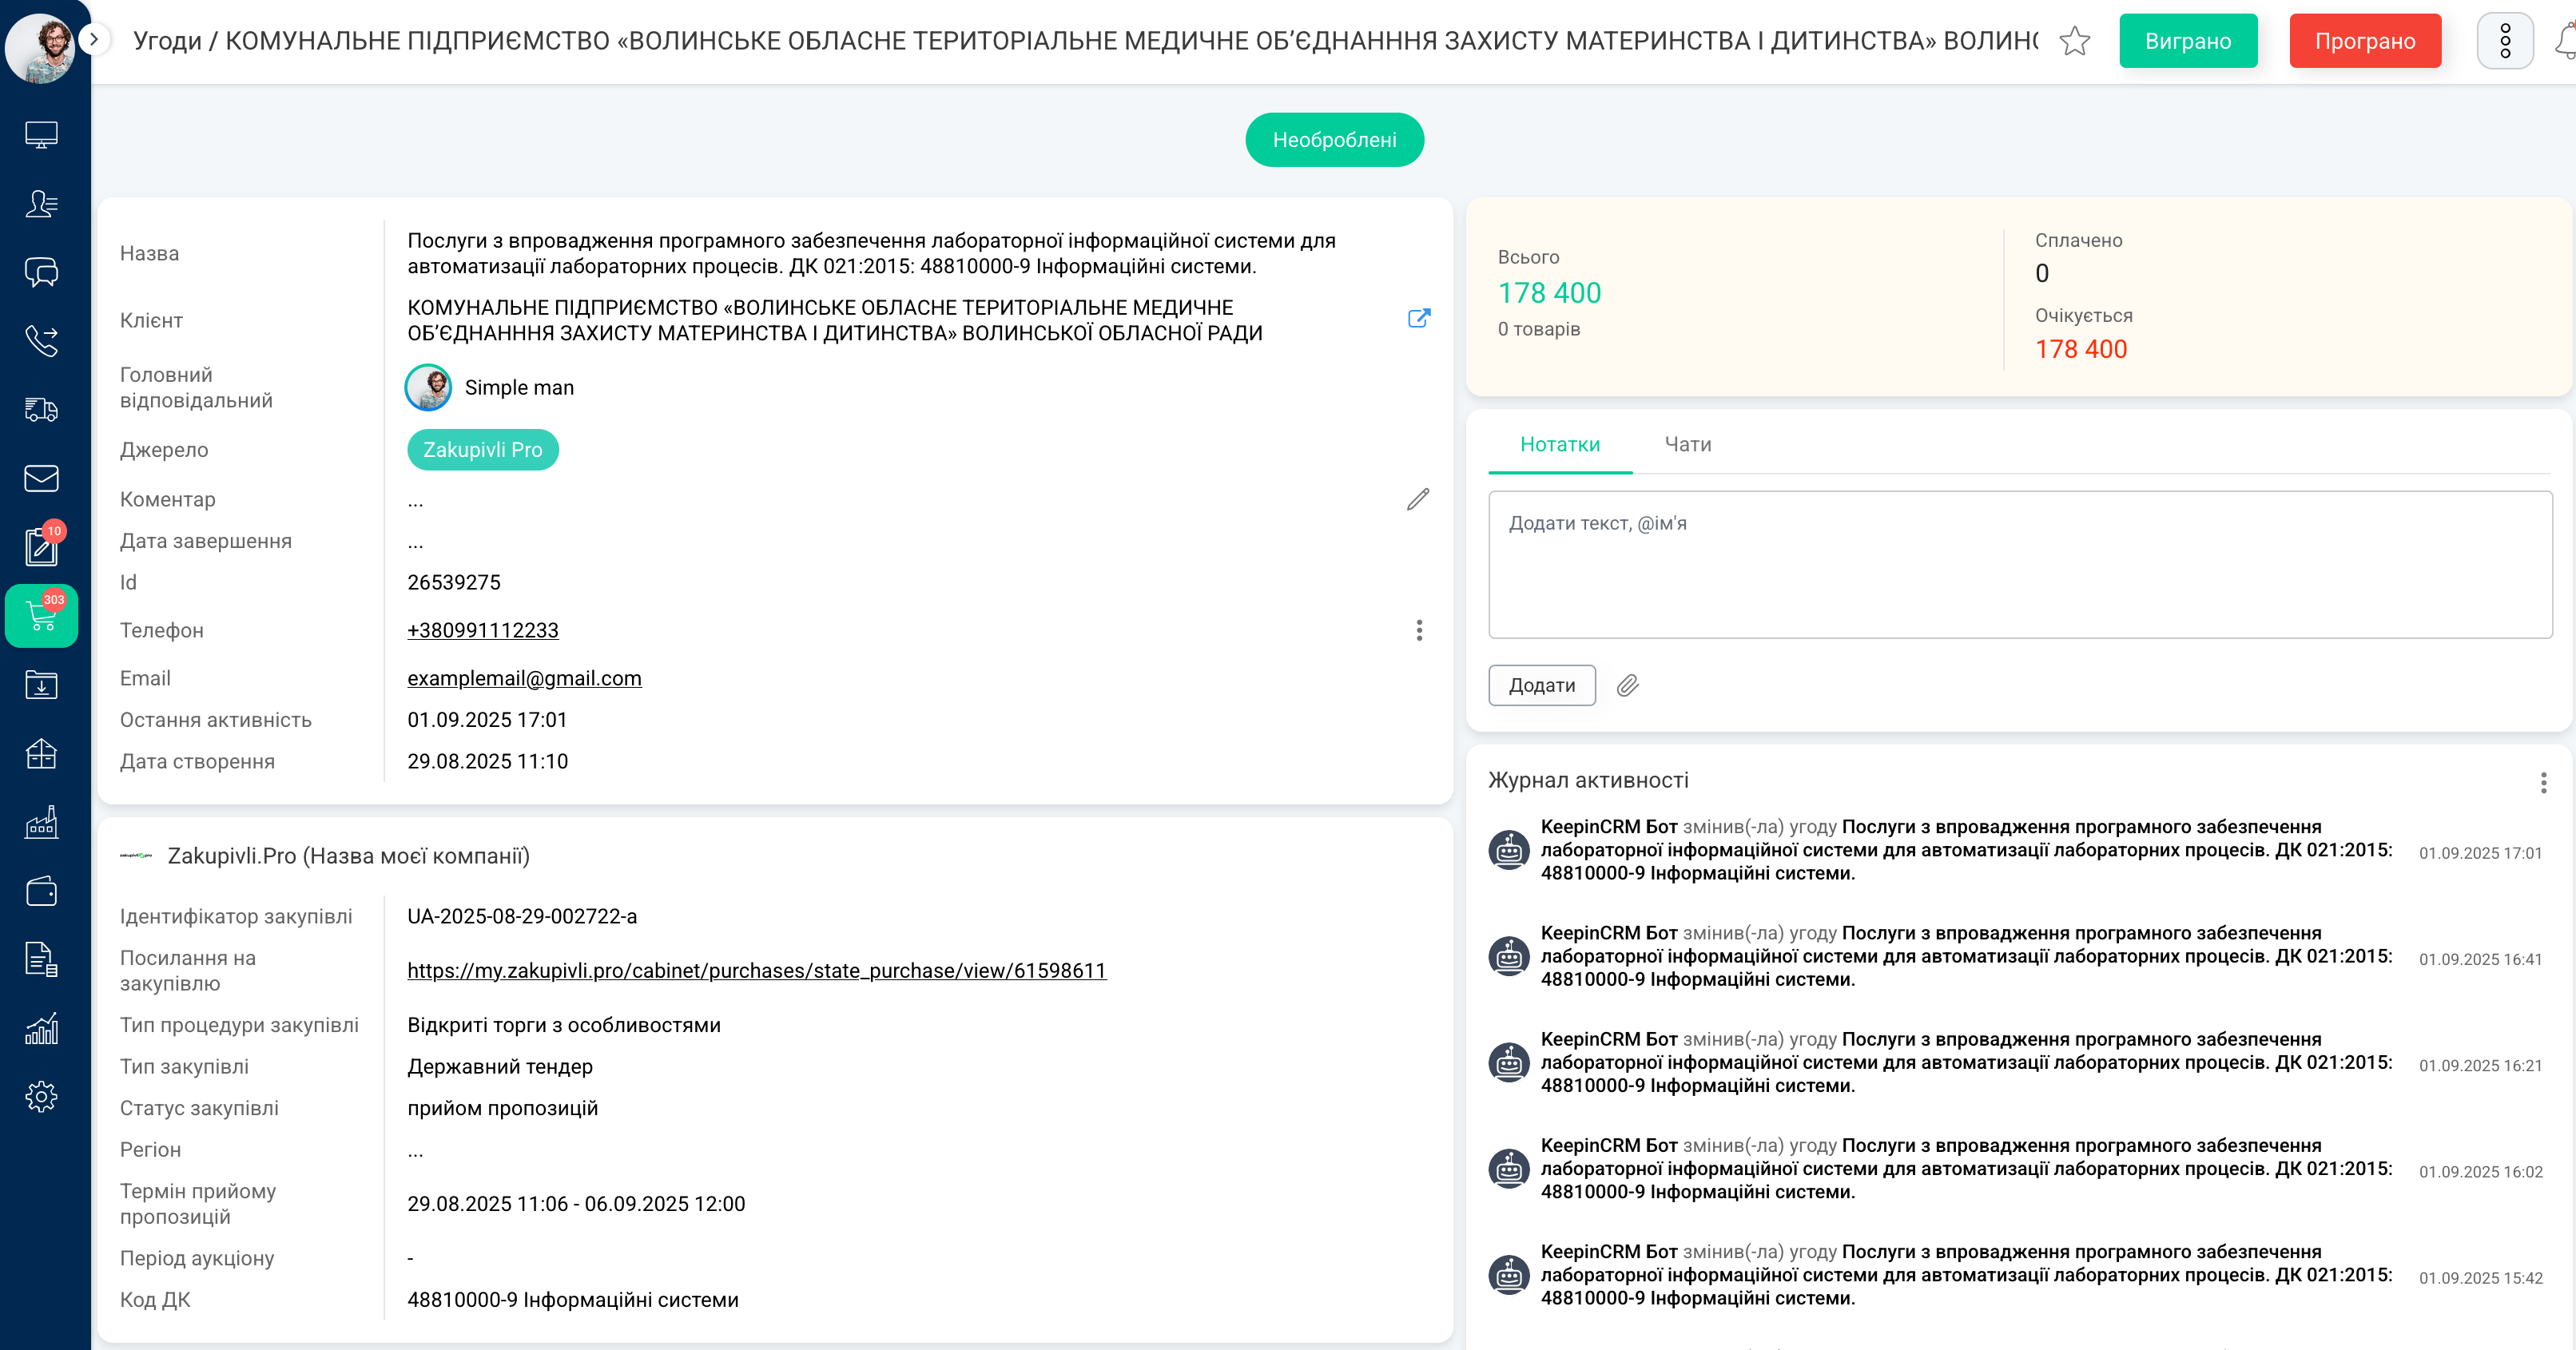This screenshot has height=1350, width=2576.
Task: Open the header three-dot more options button
Action: pos(2504,41)
